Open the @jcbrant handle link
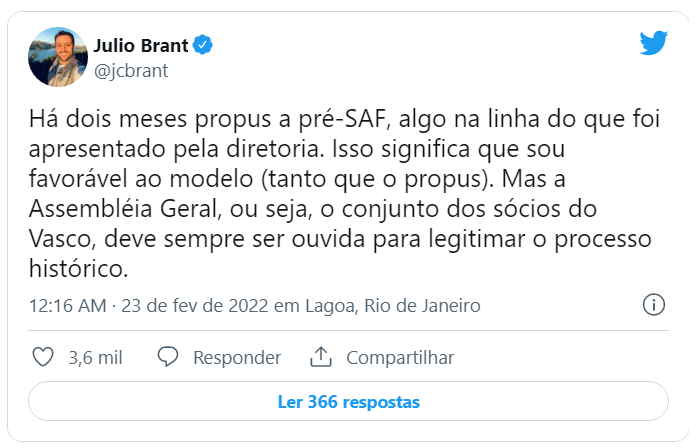Image resolution: width=697 pixels, height=448 pixels. click(131, 70)
